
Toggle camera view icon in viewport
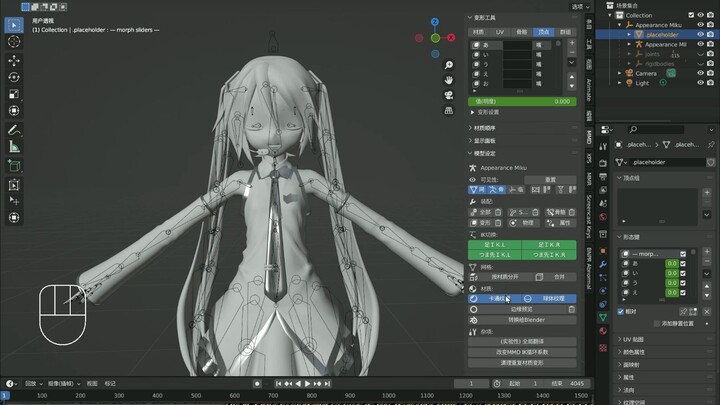click(449, 95)
